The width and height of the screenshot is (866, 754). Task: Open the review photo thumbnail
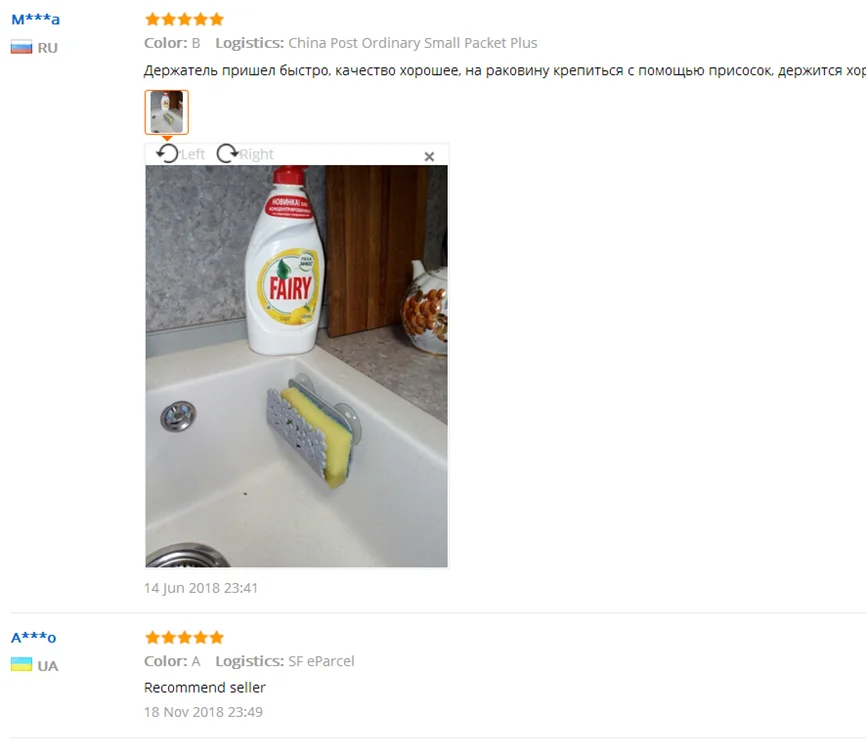point(167,112)
